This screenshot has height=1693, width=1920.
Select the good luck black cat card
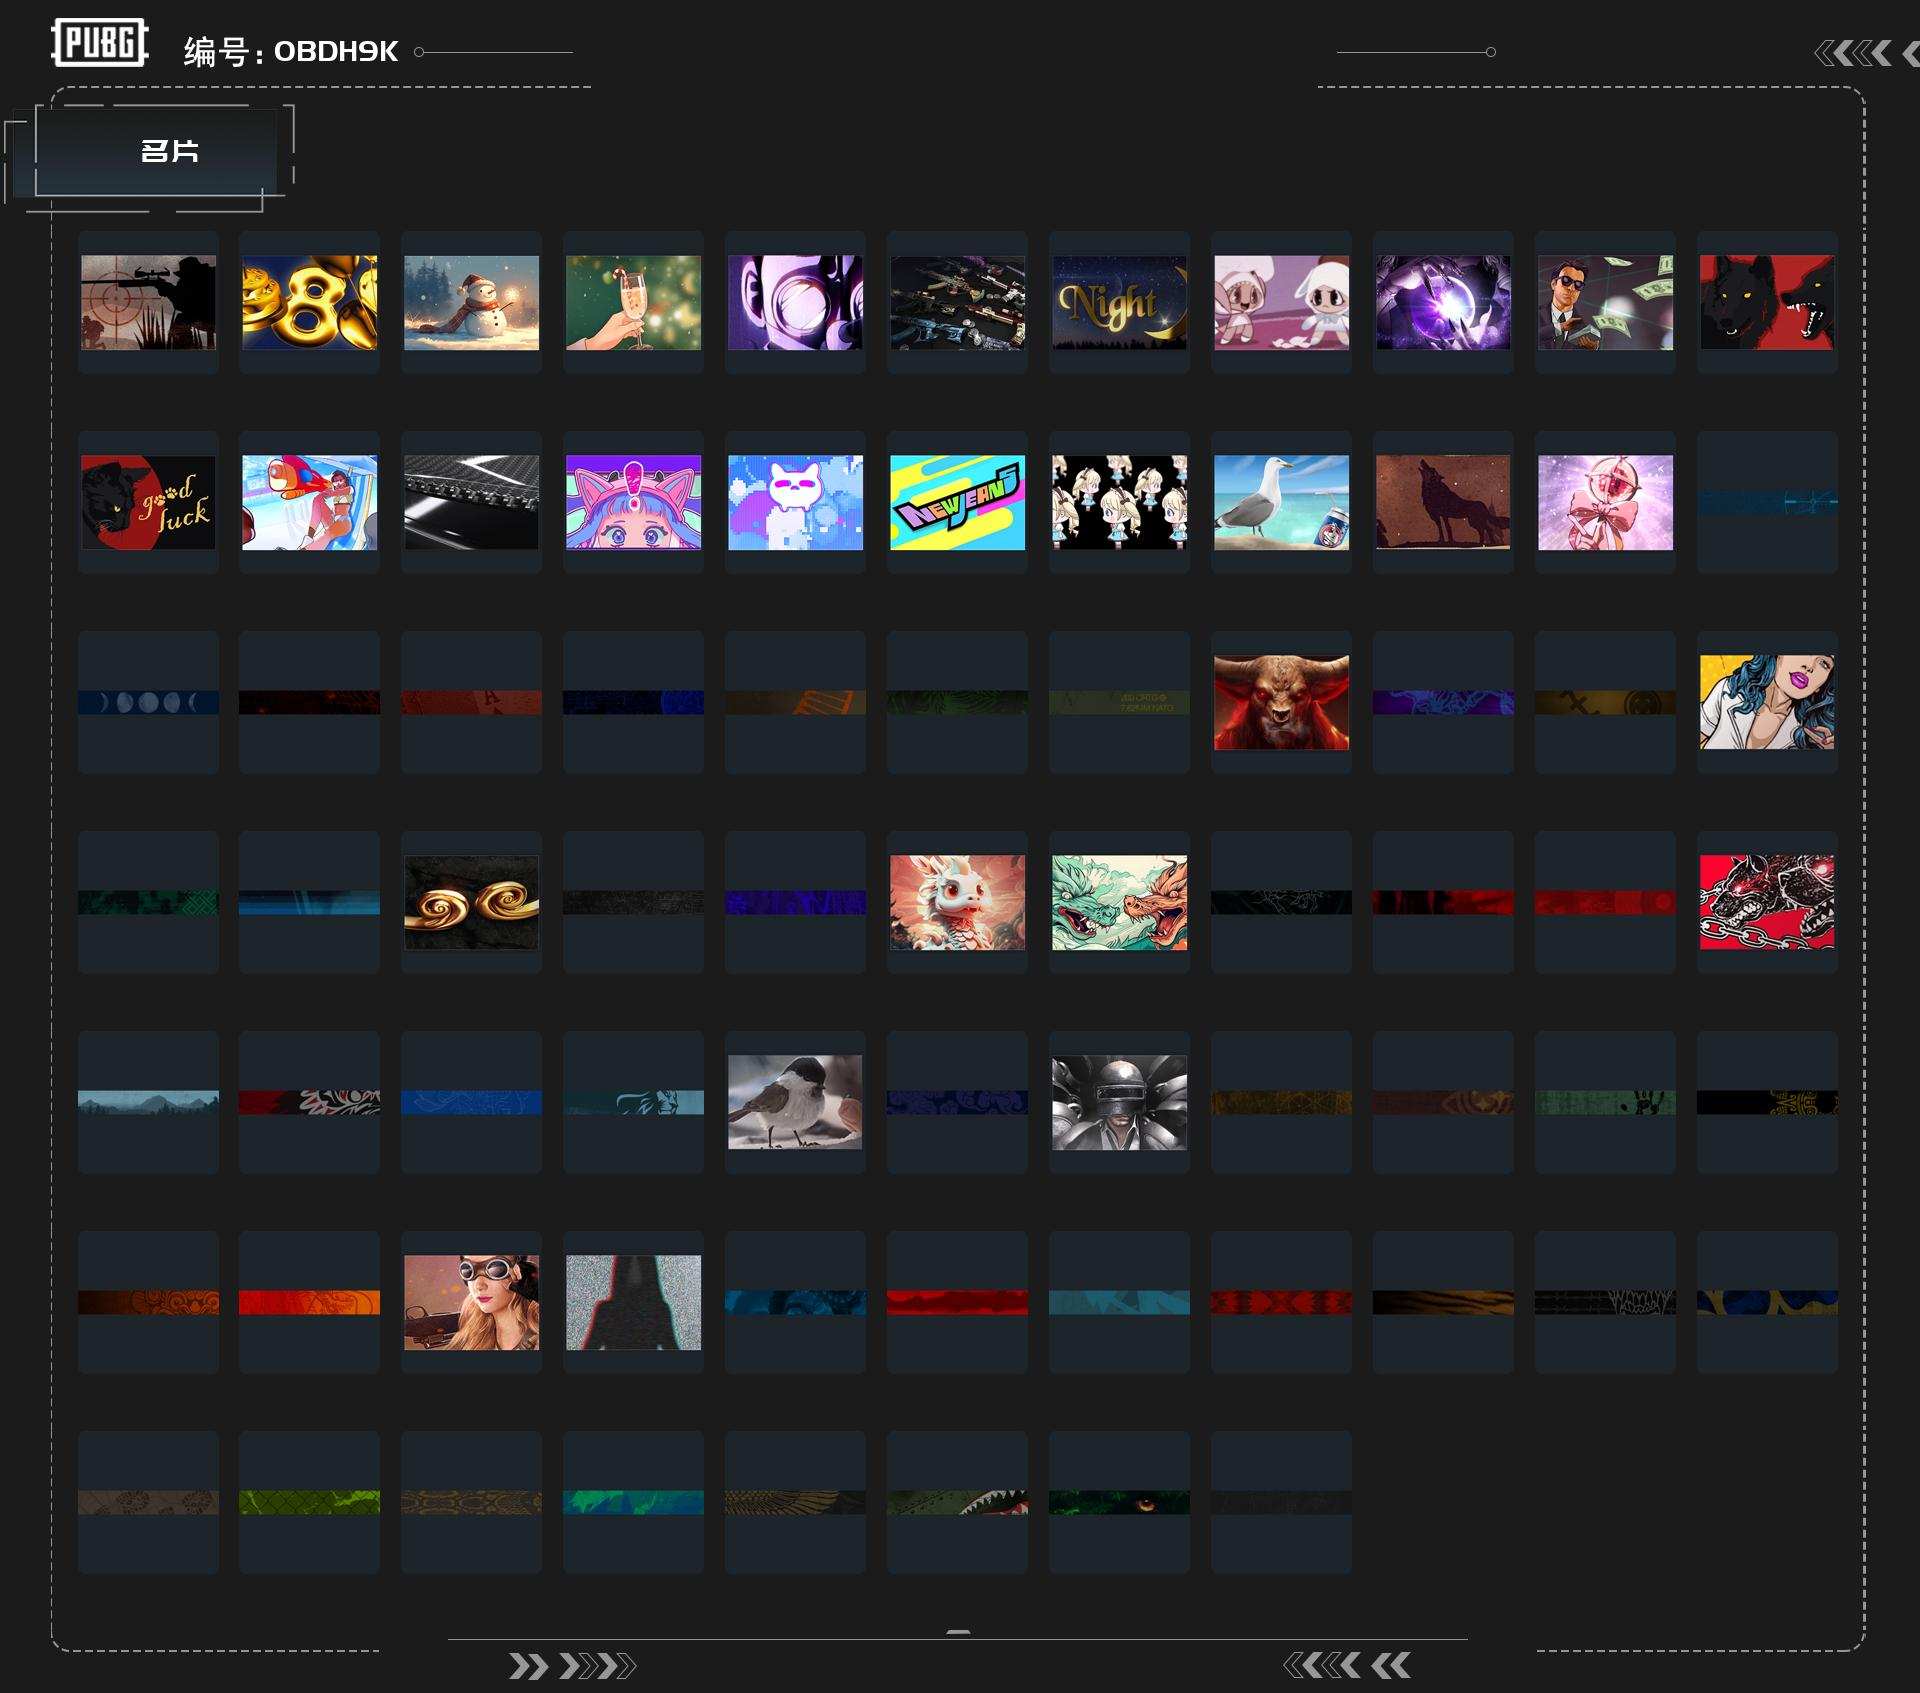[x=148, y=502]
